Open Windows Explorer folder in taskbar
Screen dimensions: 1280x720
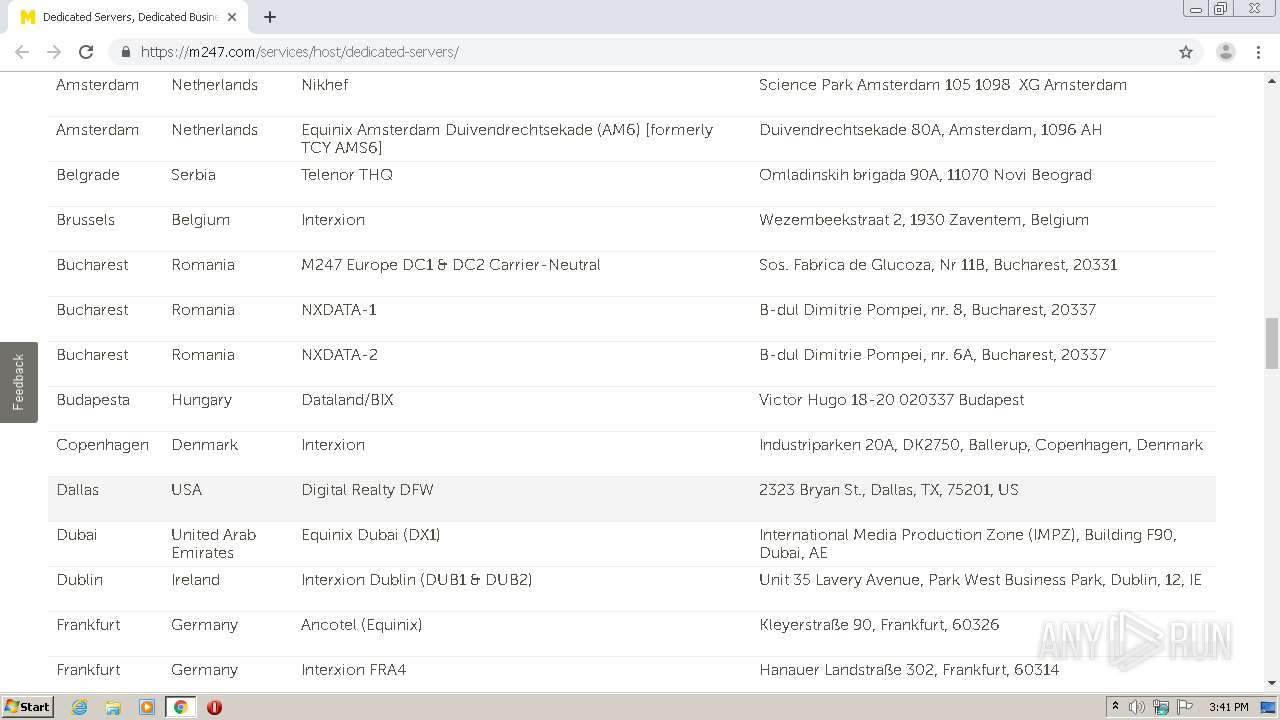pyautogui.click(x=113, y=707)
